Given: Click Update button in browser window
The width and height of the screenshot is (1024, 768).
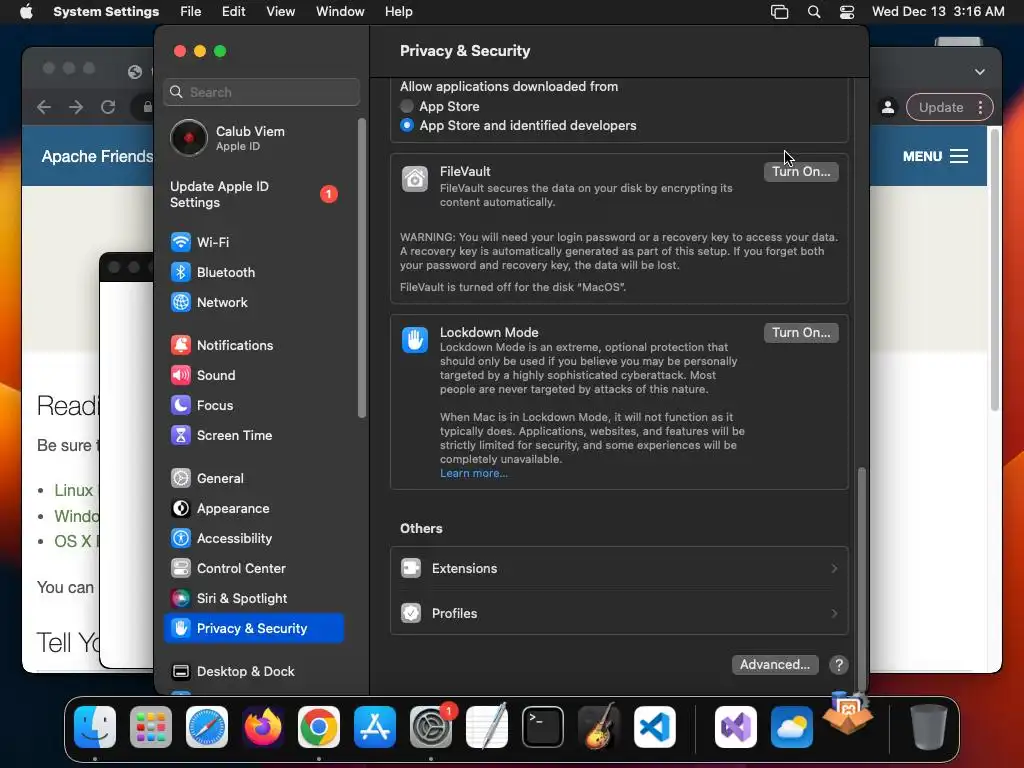Looking at the screenshot, I should pos(940,107).
